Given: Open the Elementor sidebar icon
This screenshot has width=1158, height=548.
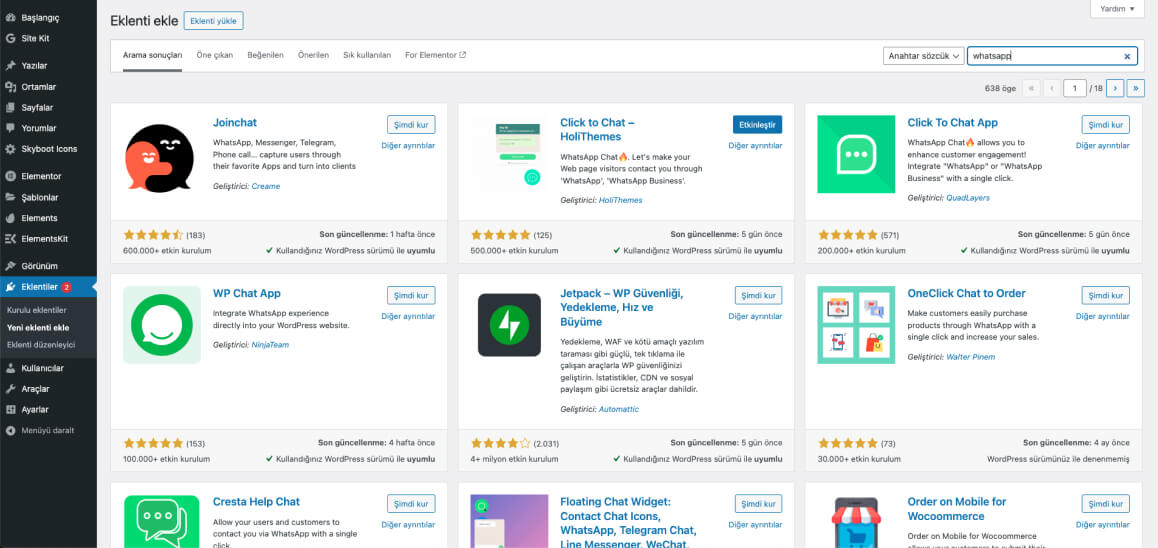Looking at the screenshot, I should (x=10, y=177).
